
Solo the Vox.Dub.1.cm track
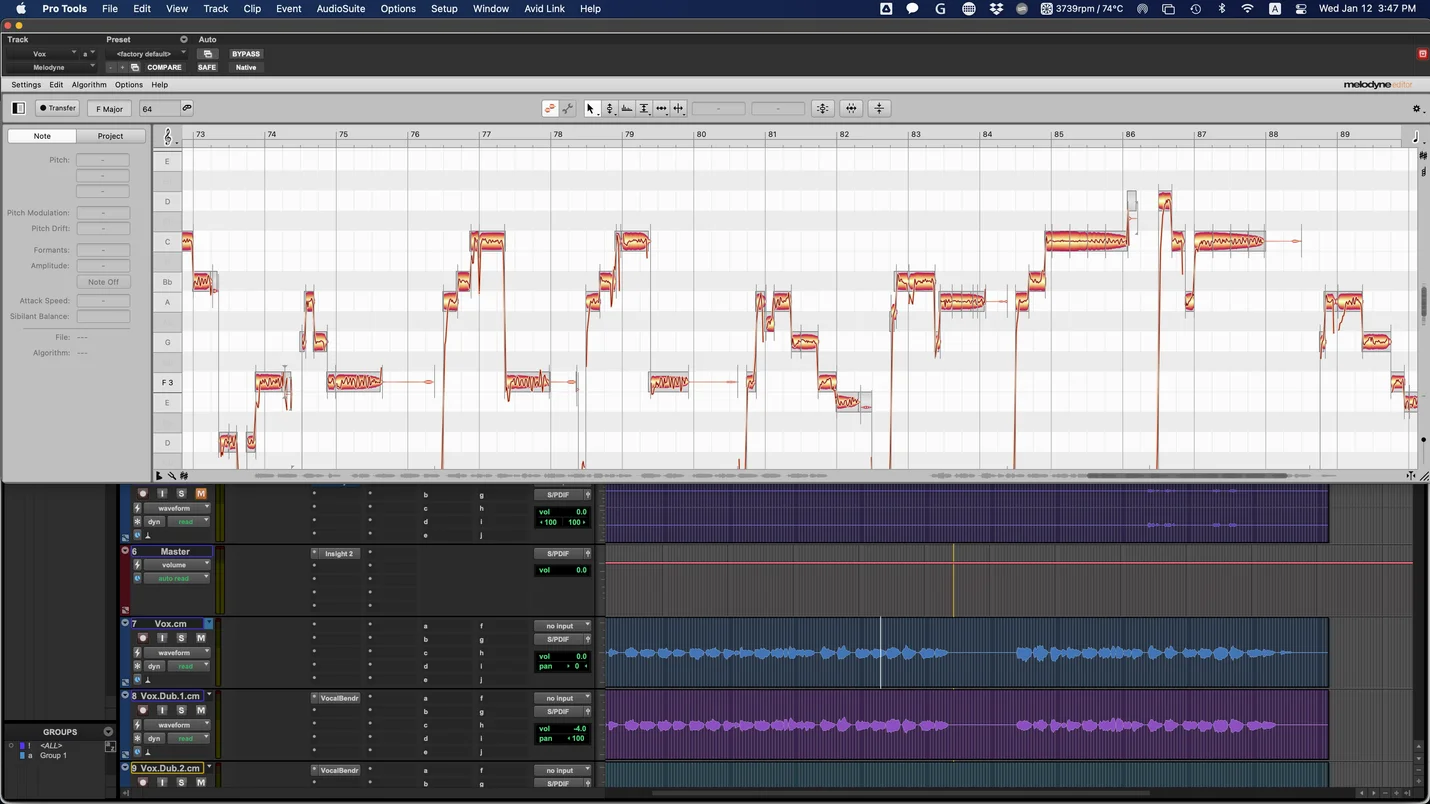click(181, 710)
